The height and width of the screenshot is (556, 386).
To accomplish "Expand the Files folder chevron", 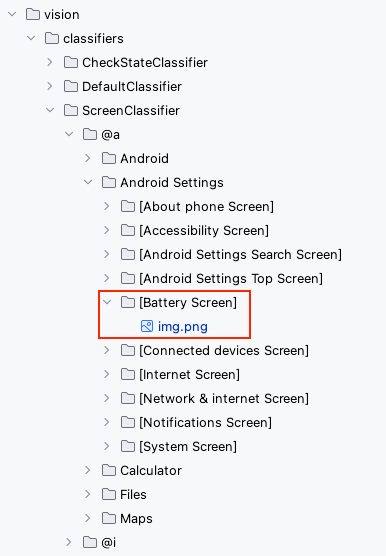I will (88, 494).
